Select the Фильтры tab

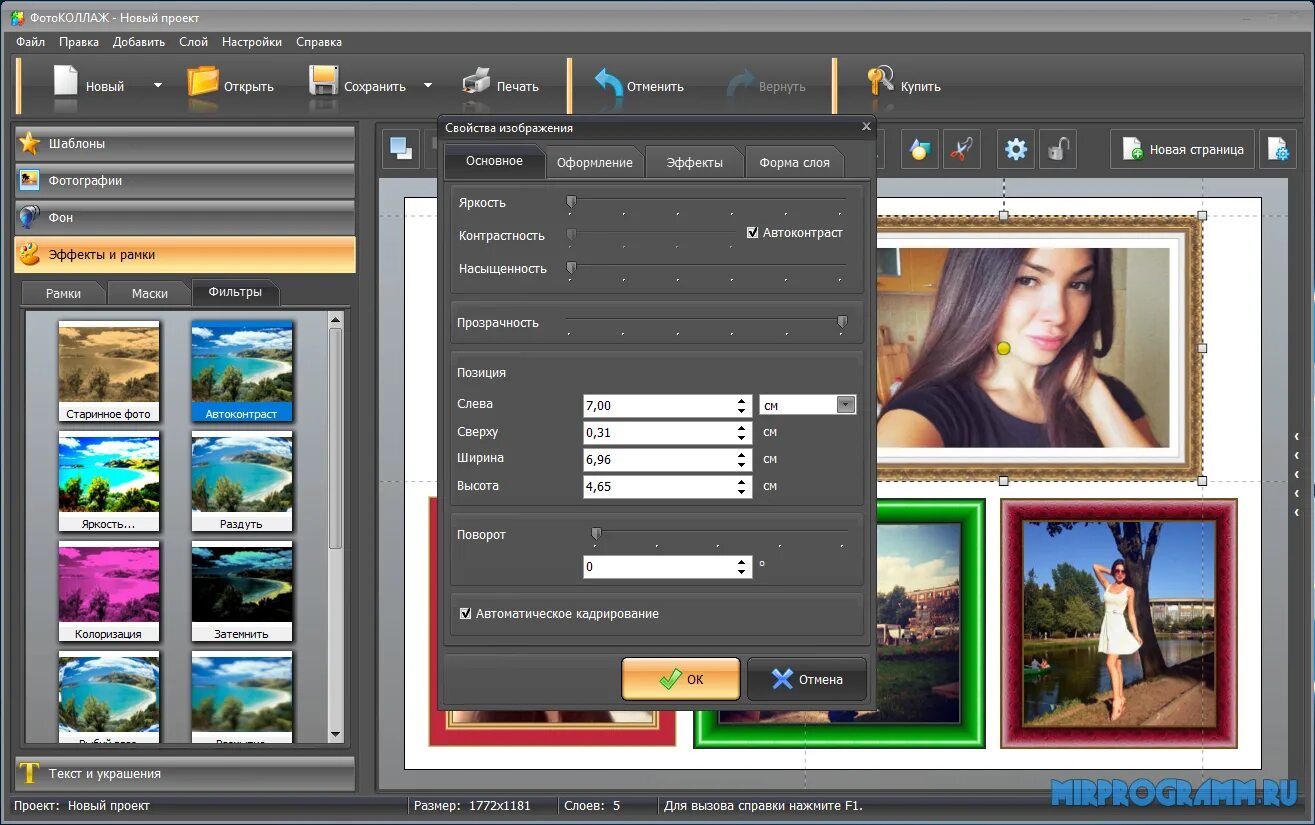235,292
